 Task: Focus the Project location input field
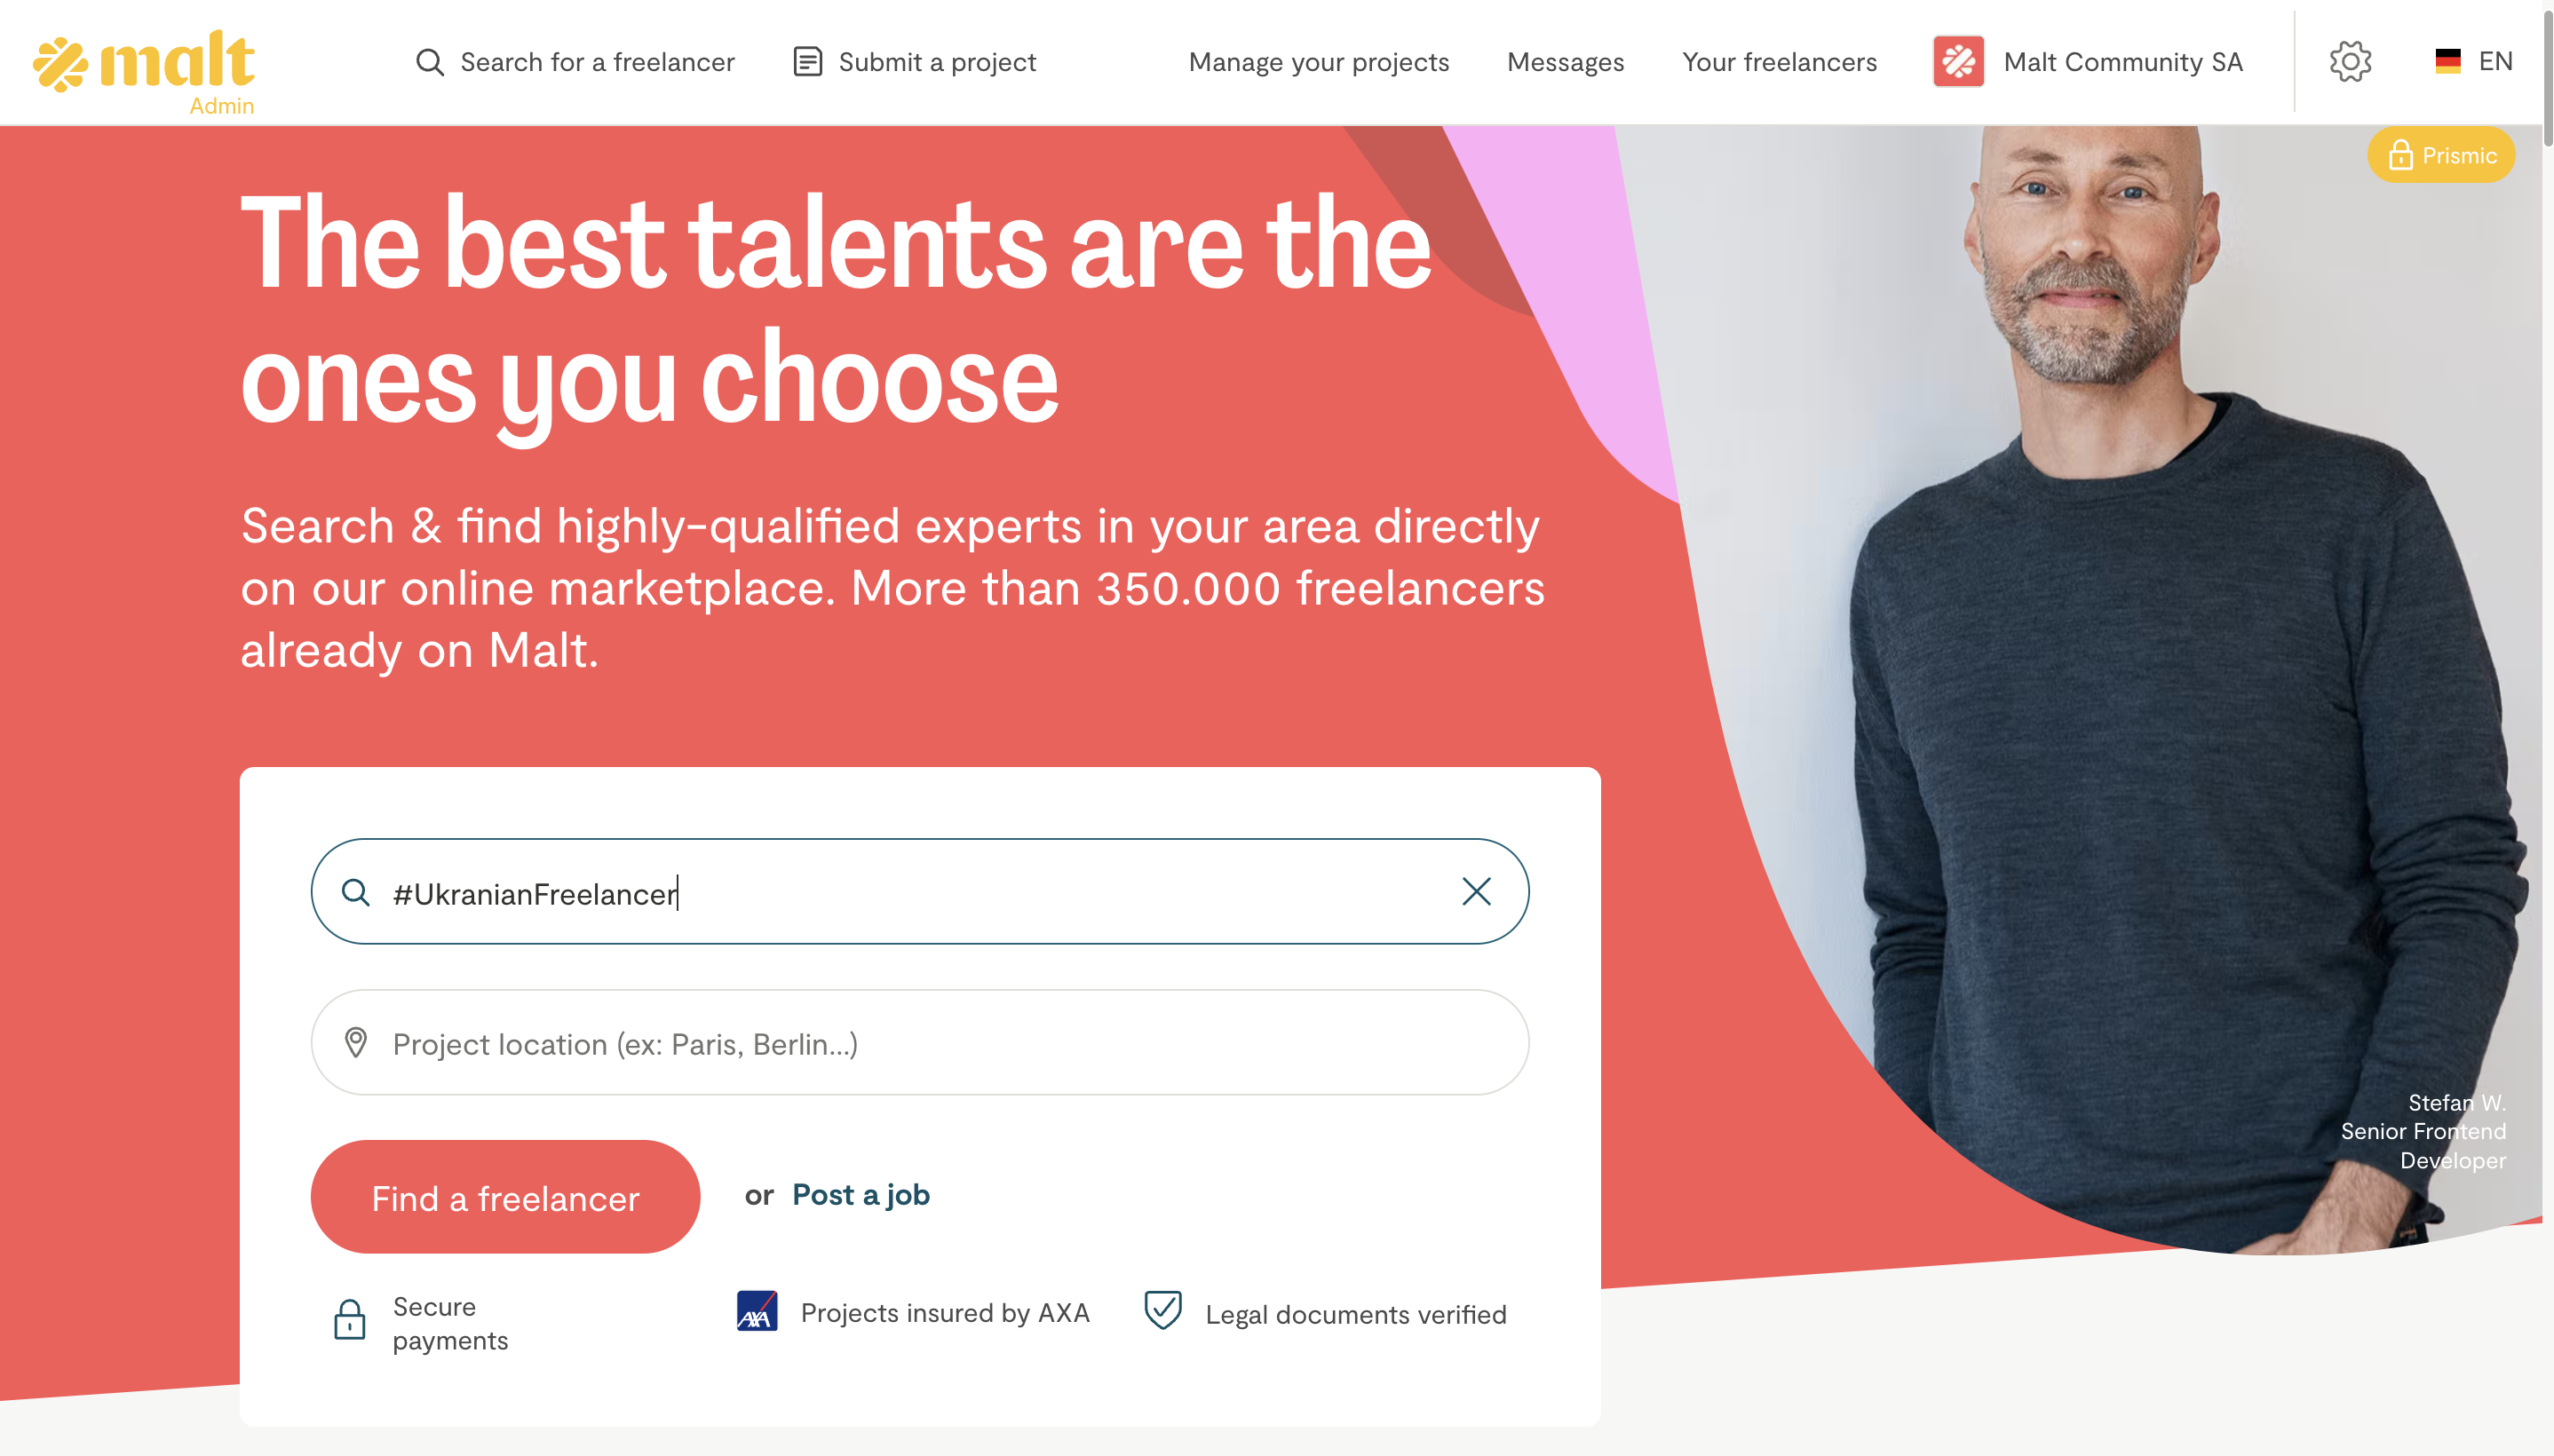click(x=920, y=1043)
